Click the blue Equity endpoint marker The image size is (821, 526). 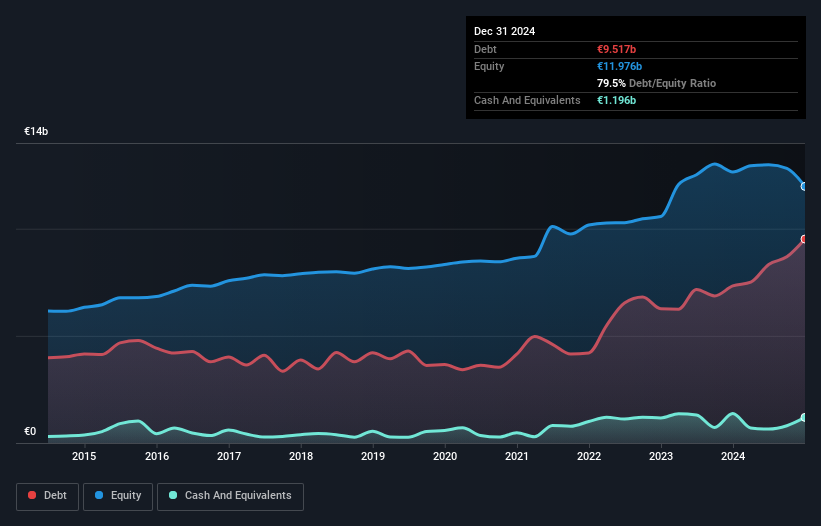[x=804, y=186]
